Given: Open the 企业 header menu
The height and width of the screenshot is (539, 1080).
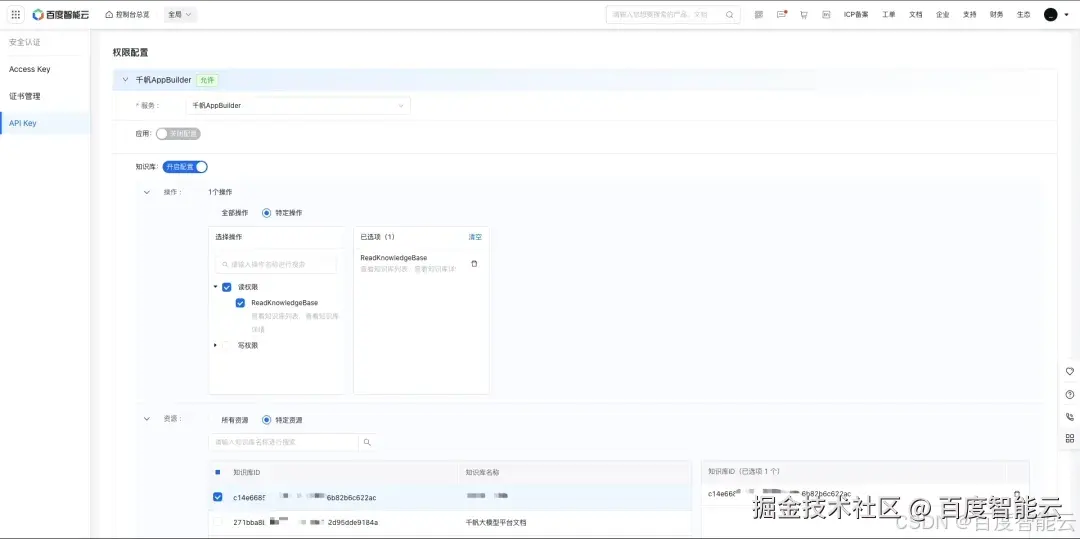Looking at the screenshot, I should (x=942, y=14).
